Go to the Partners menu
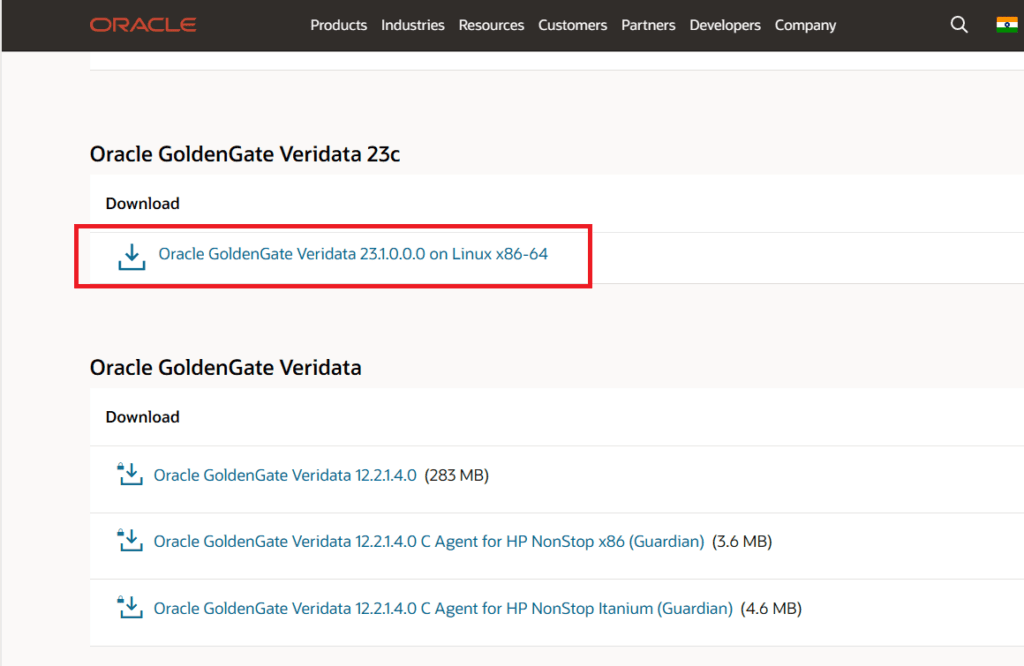This screenshot has width=1024, height=666. 648,25
